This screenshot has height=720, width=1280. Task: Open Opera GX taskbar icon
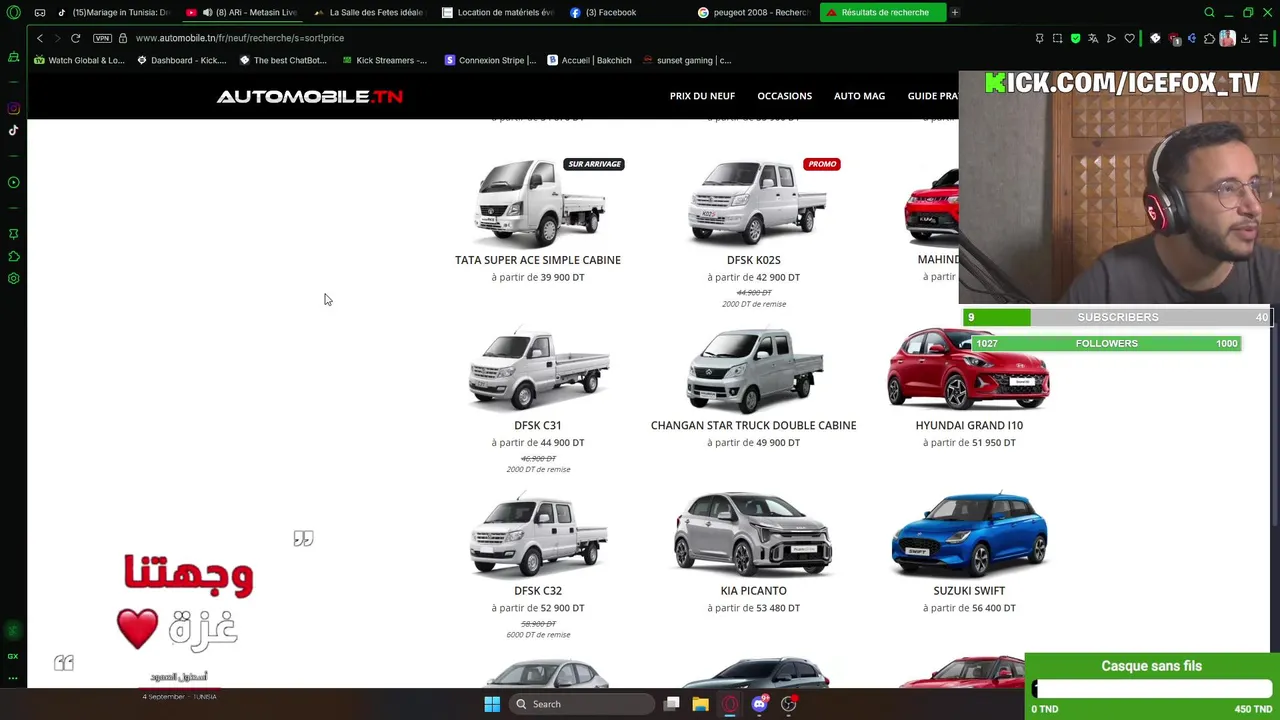click(x=730, y=704)
